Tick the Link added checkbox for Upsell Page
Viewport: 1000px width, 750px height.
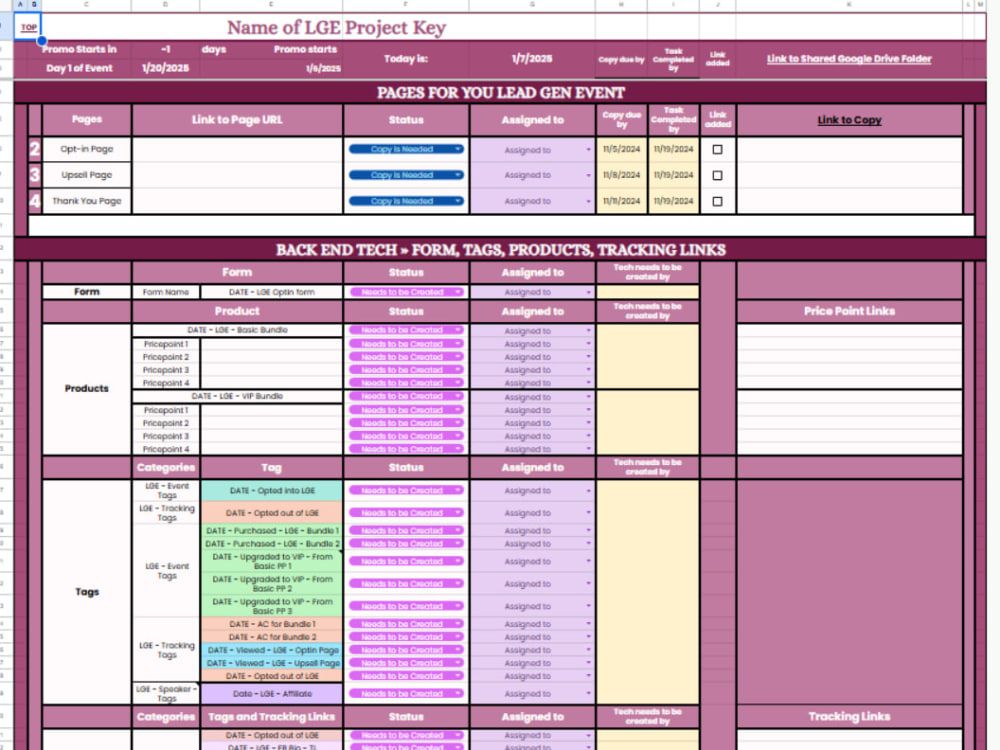(717, 175)
